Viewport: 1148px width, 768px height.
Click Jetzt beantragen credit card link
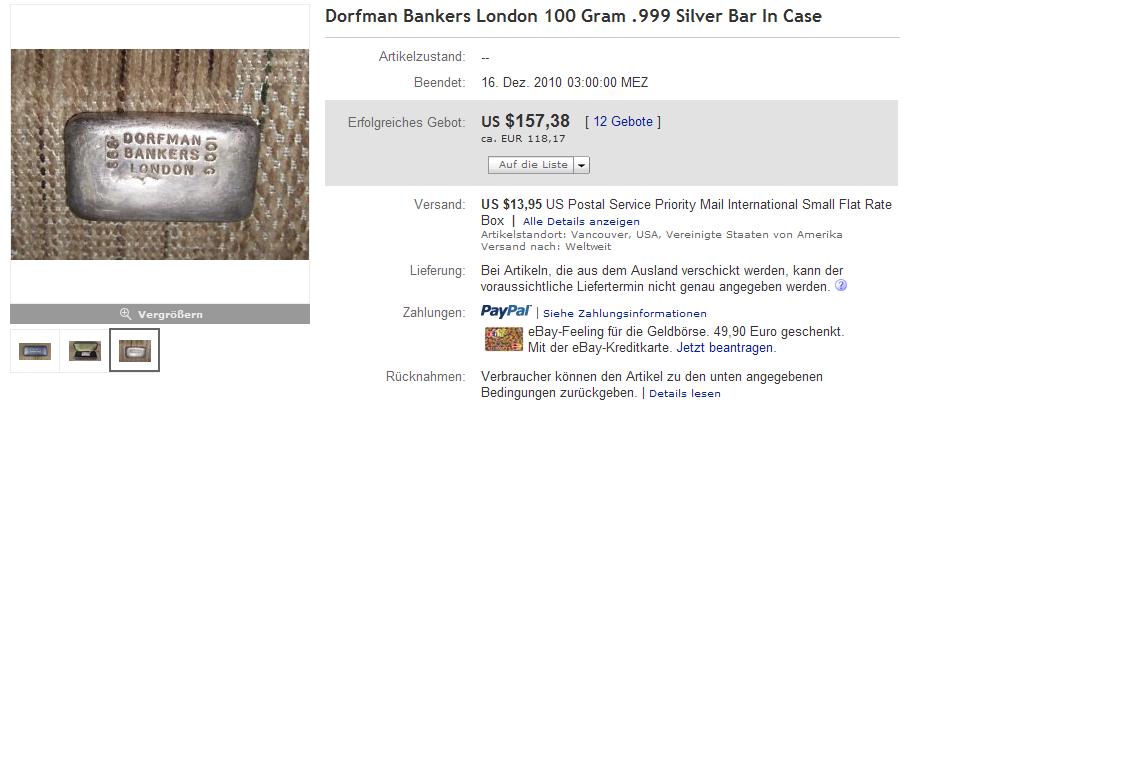point(724,348)
